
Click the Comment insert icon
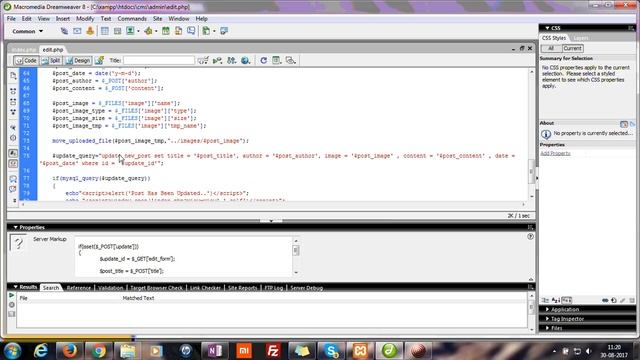click(191, 31)
